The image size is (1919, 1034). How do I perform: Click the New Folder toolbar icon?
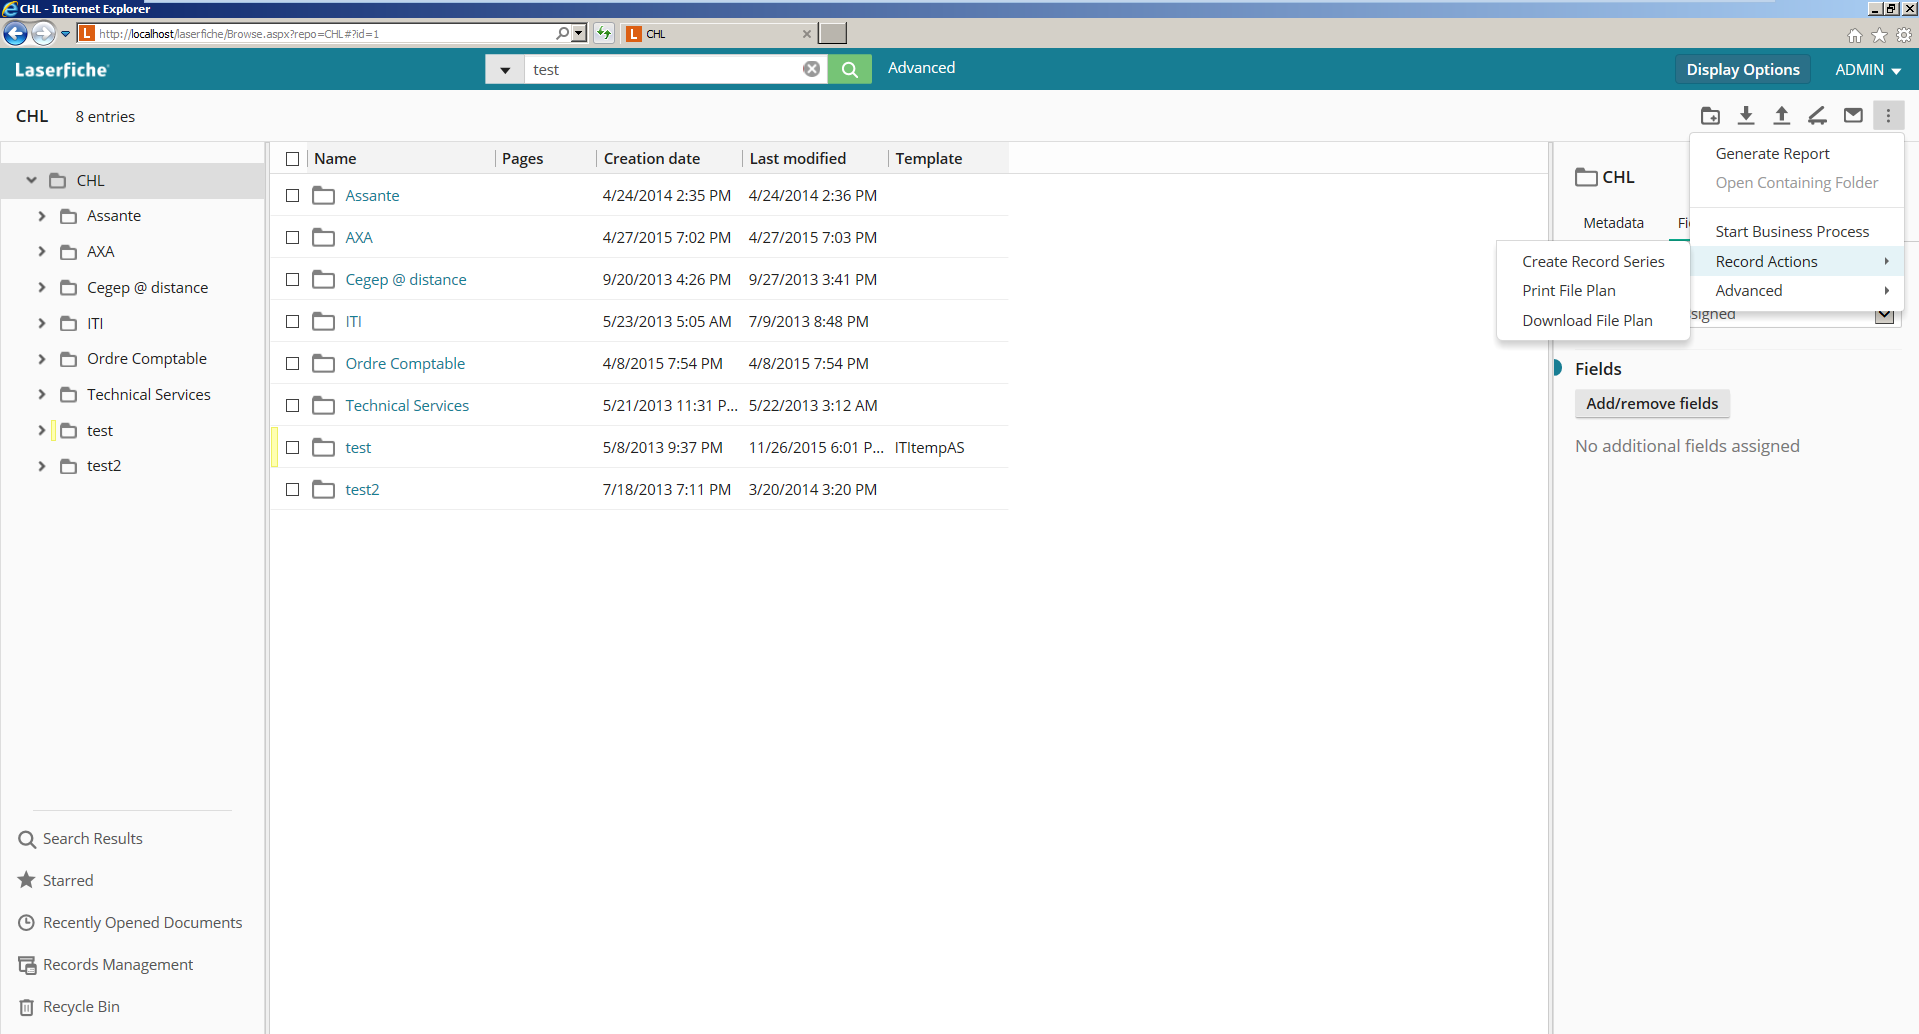[1710, 116]
